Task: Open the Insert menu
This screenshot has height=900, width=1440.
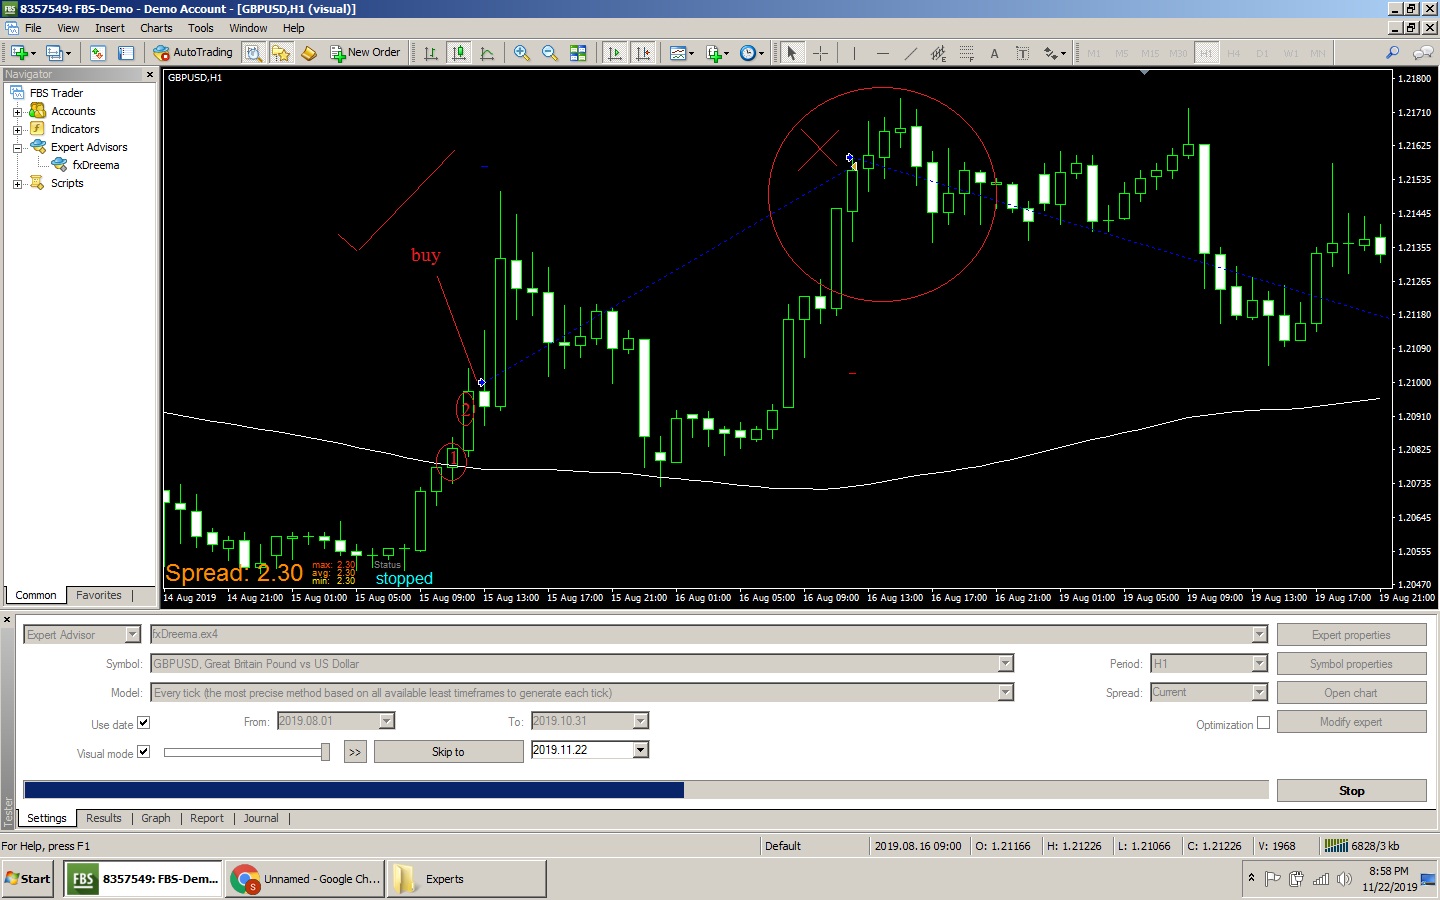Action: (x=110, y=28)
